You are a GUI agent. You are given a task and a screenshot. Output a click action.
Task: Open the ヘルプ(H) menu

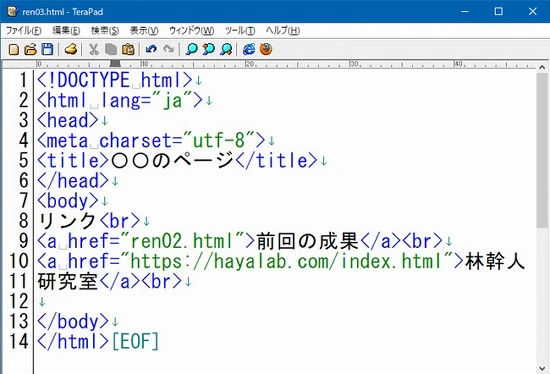[x=283, y=31]
